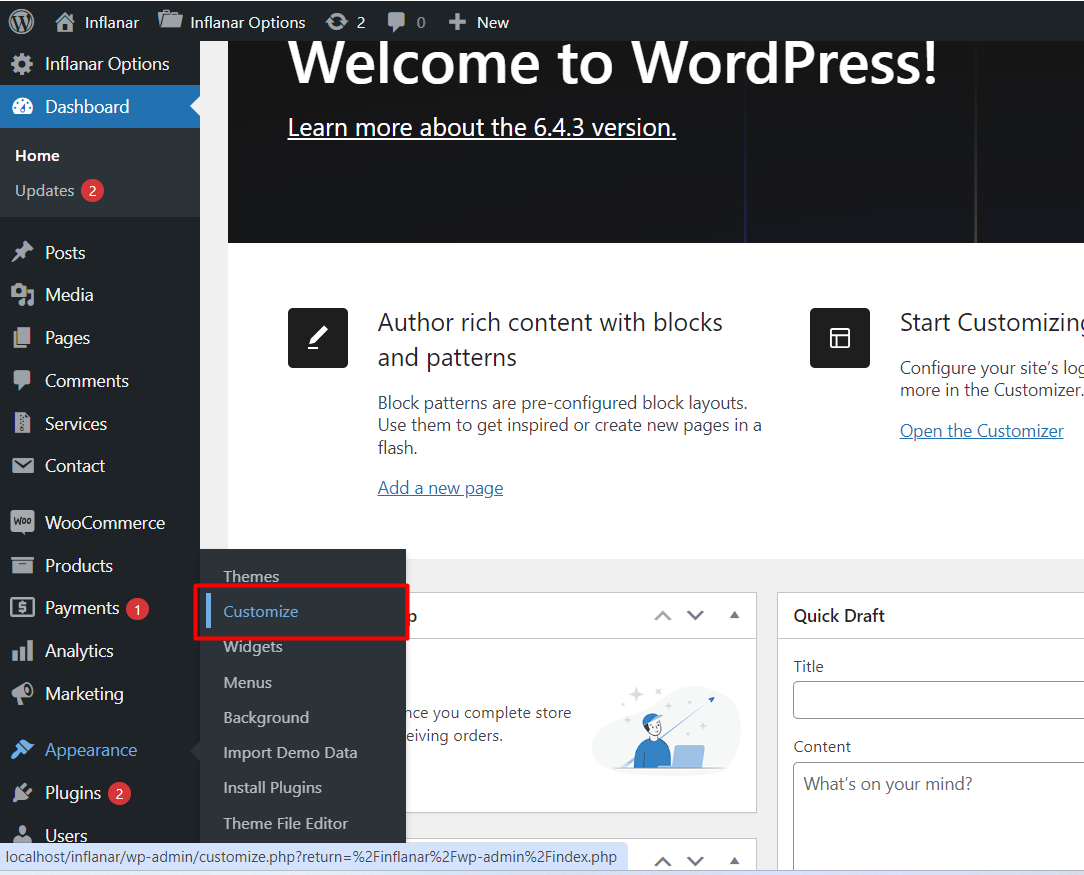Click the Media library icon
1084x875 pixels.
(x=22, y=295)
